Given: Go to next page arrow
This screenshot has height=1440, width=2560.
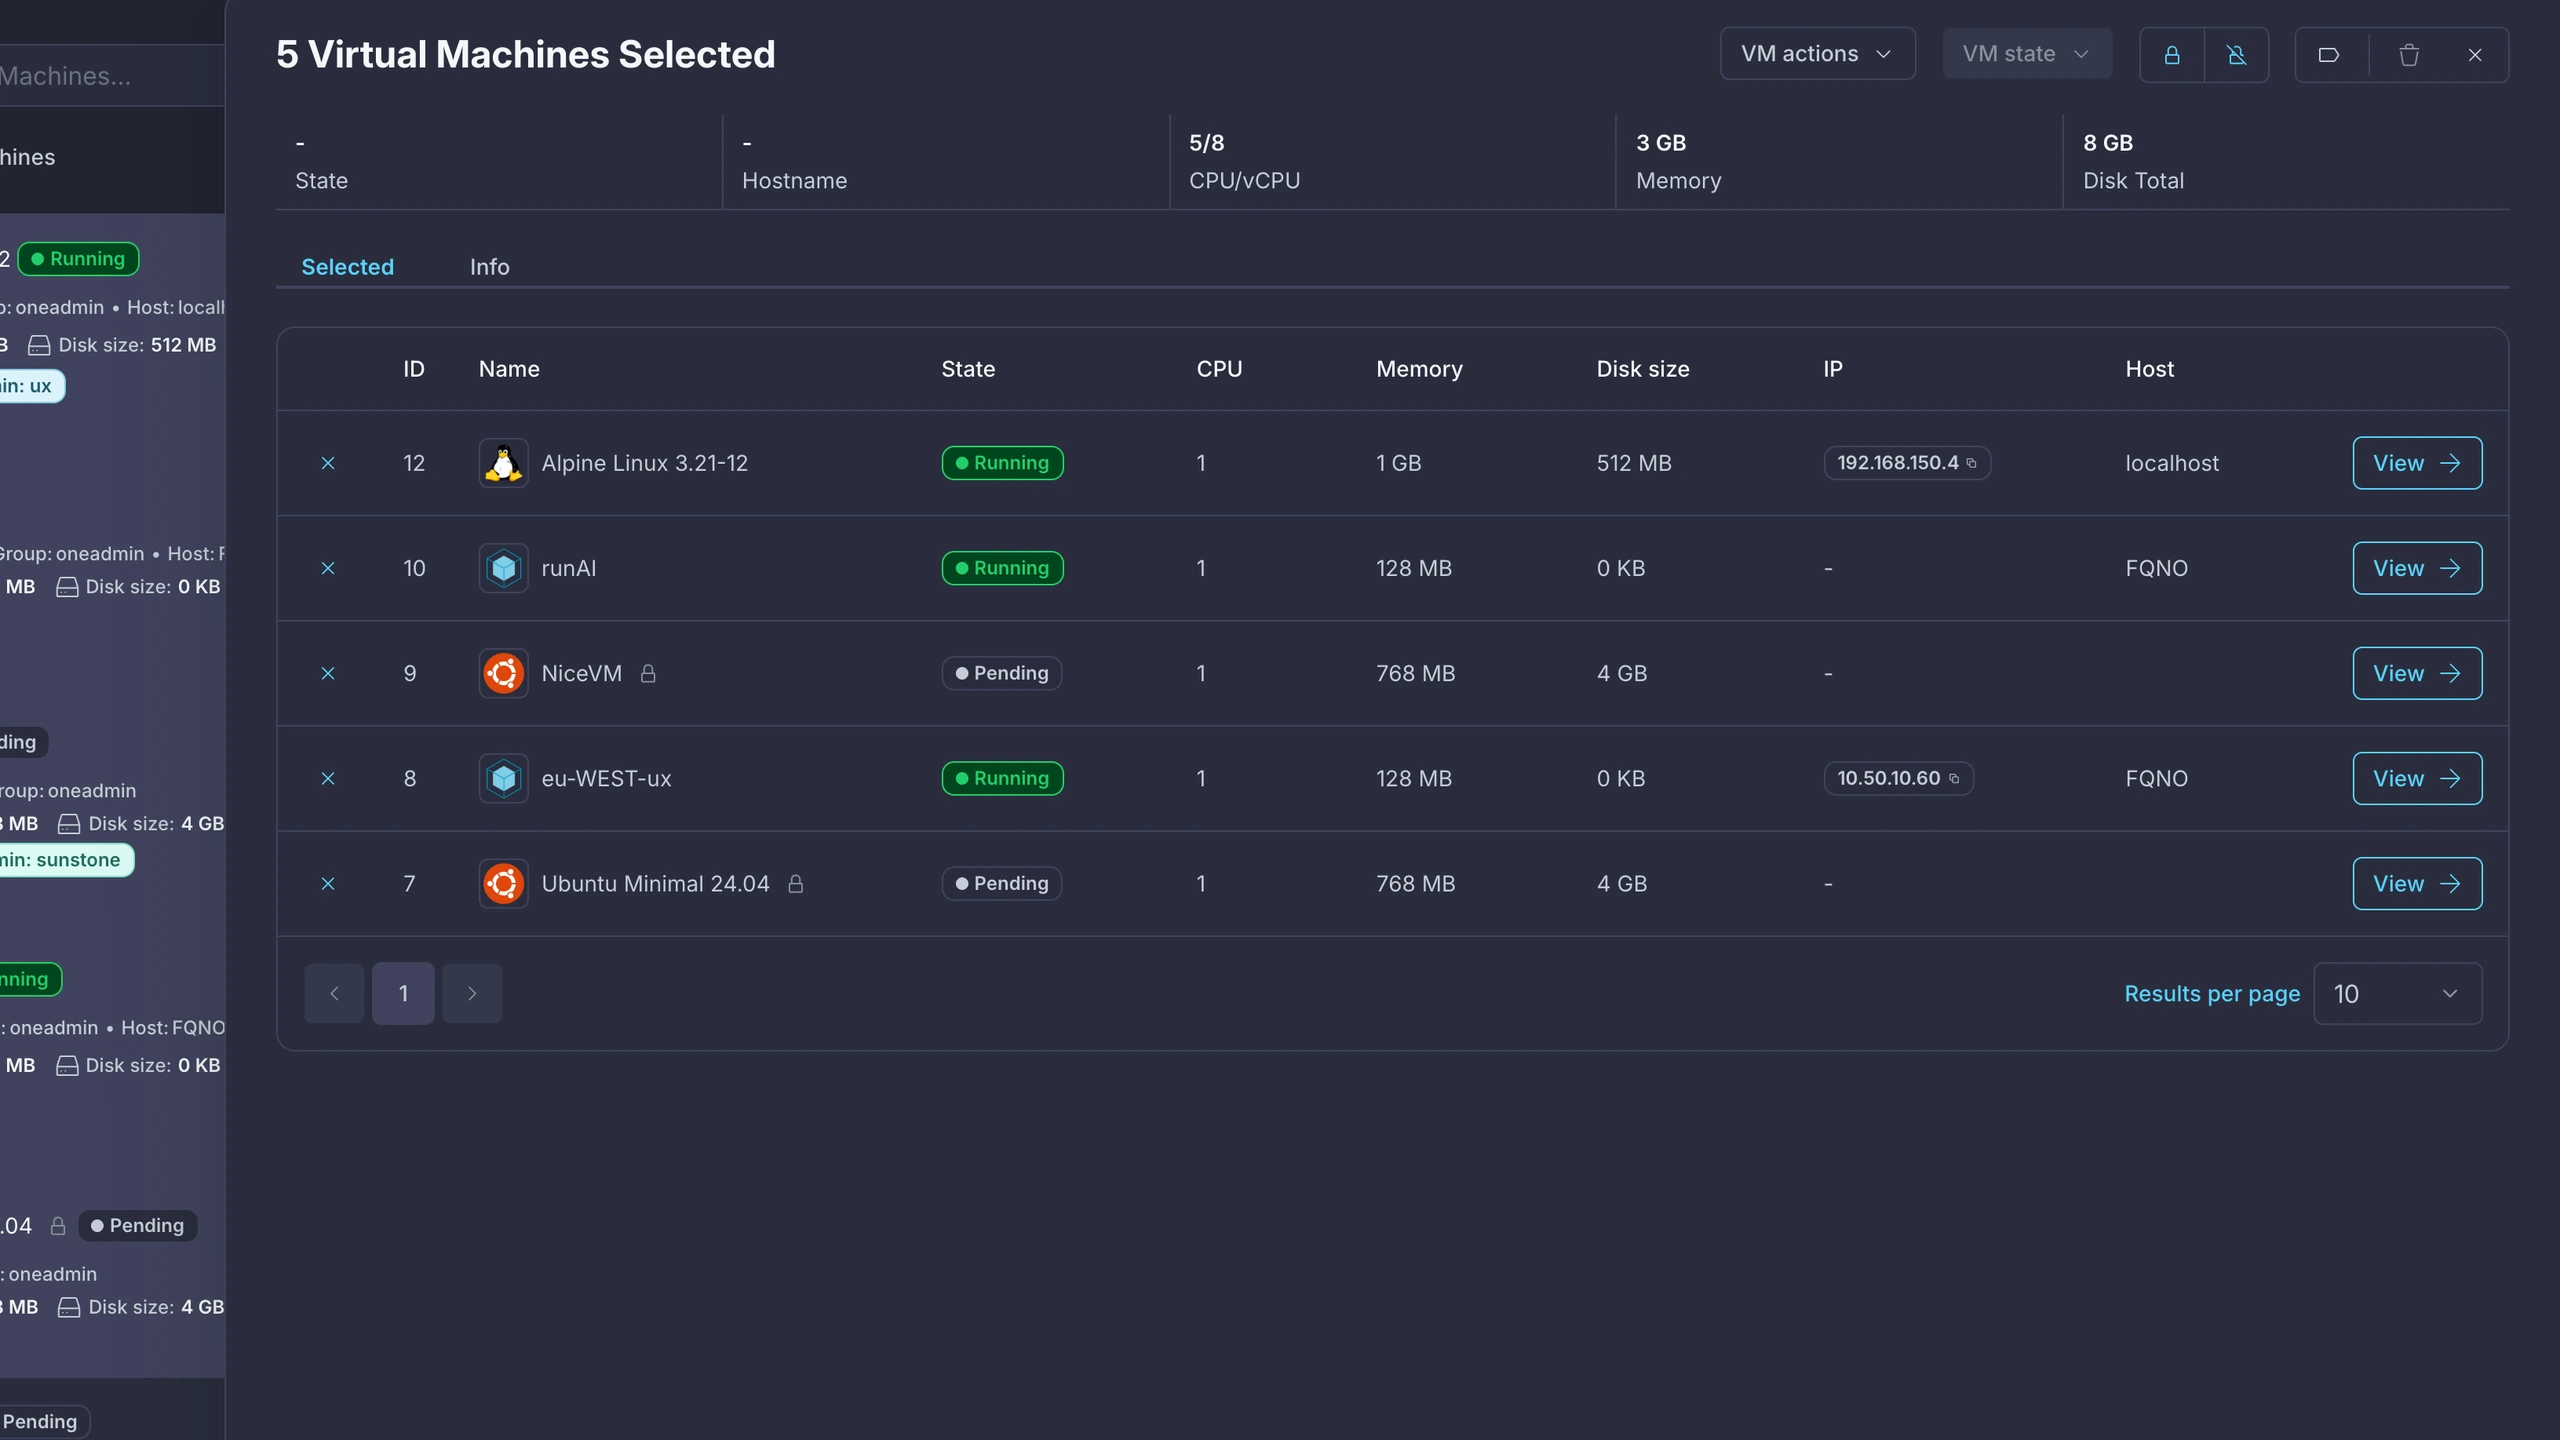Looking at the screenshot, I should pyautogui.click(x=472, y=994).
